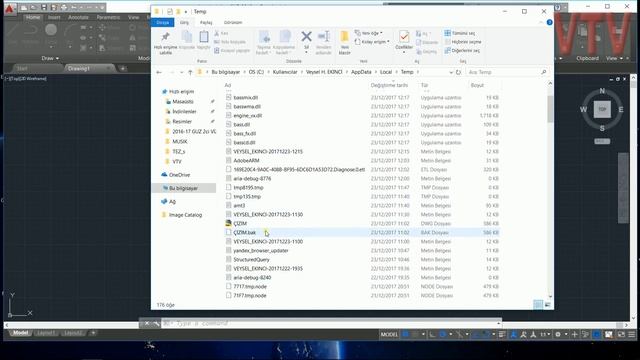Click Save in AutoCAD quick access toolbar
Viewport: 640px width, 360px height.
44,8
